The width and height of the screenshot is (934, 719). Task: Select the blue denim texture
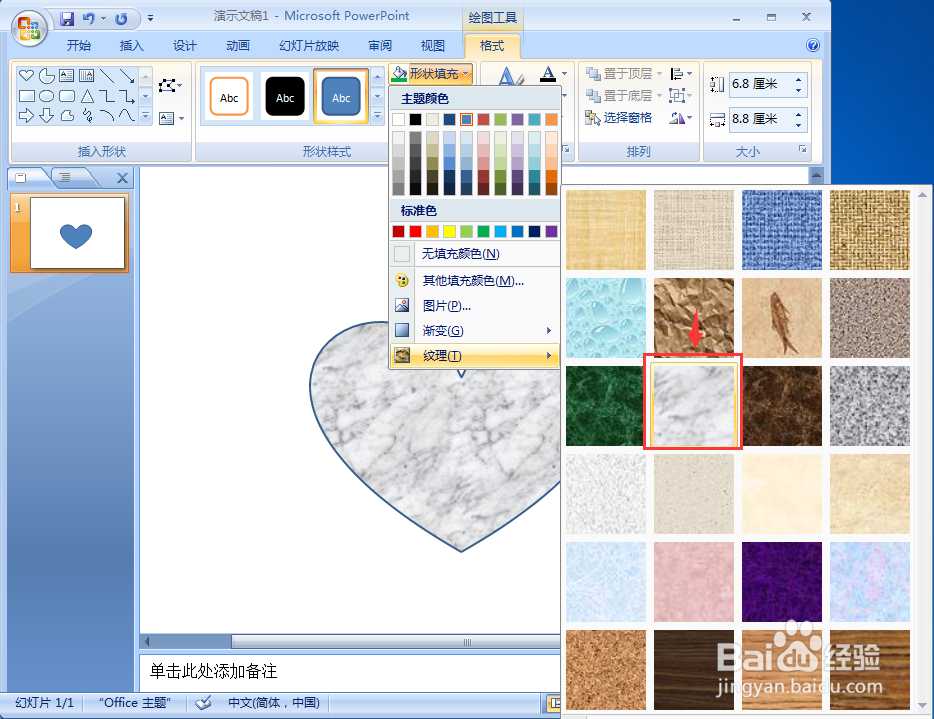(x=782, y=230)
